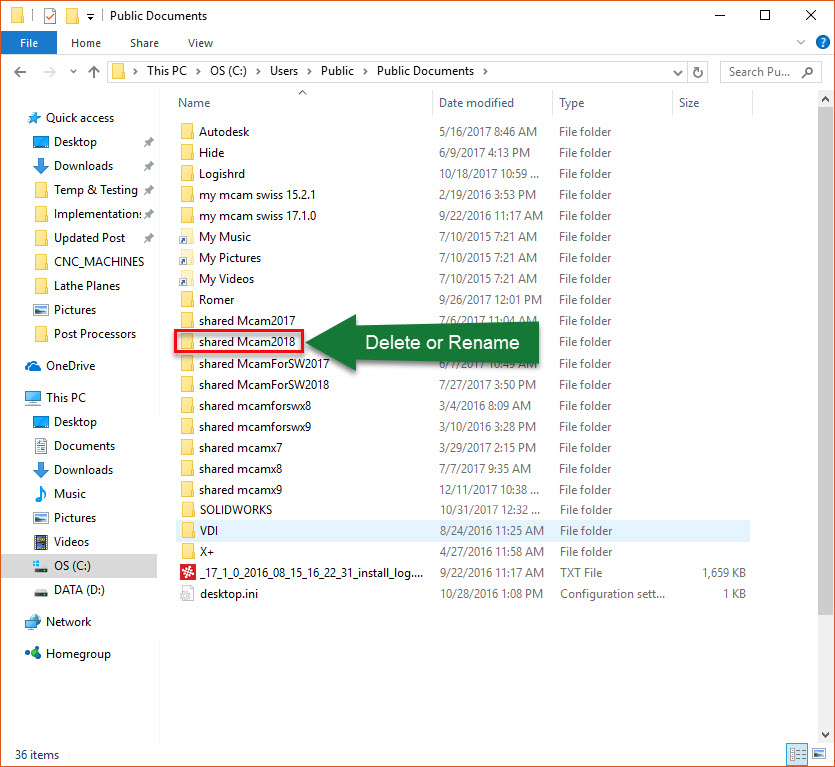835x767 pixels.
Task: Click the New folder quick access icon
Action: (72, 16)
